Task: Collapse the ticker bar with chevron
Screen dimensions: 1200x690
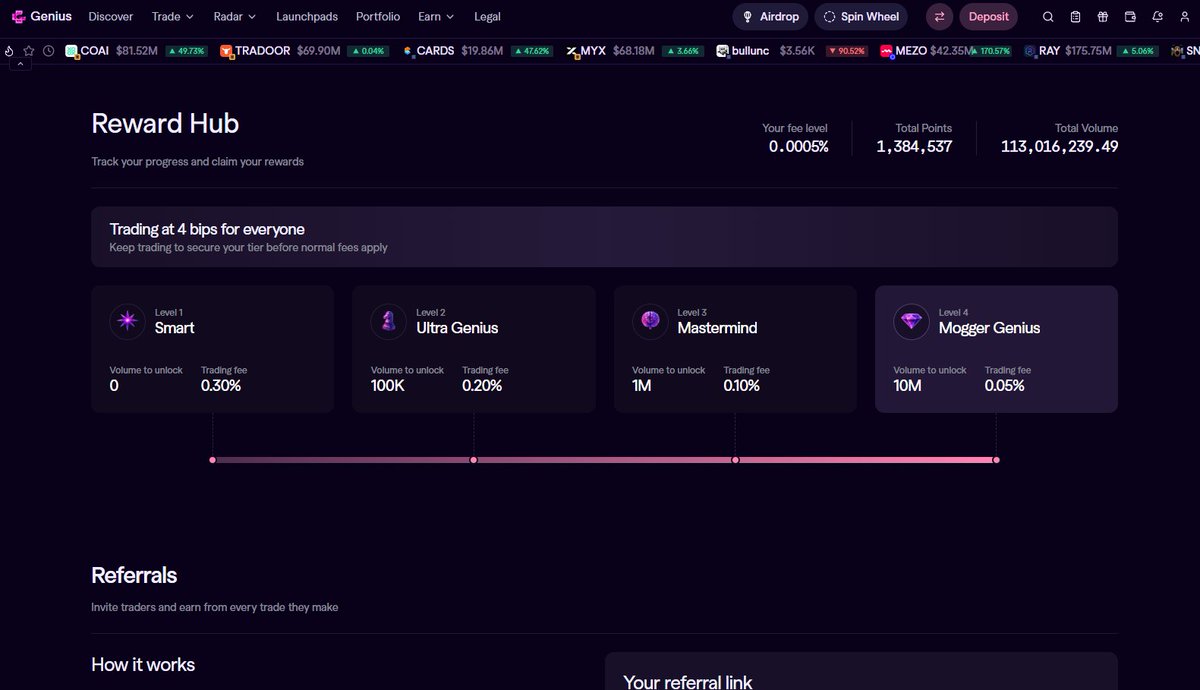Action: [20, 64]
